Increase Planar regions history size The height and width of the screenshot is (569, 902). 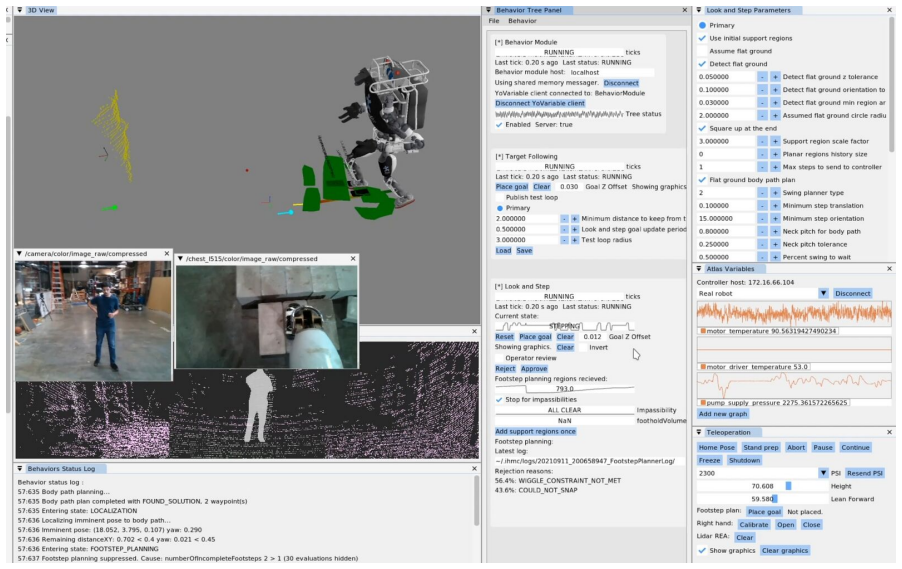click(x=775, y=154)
